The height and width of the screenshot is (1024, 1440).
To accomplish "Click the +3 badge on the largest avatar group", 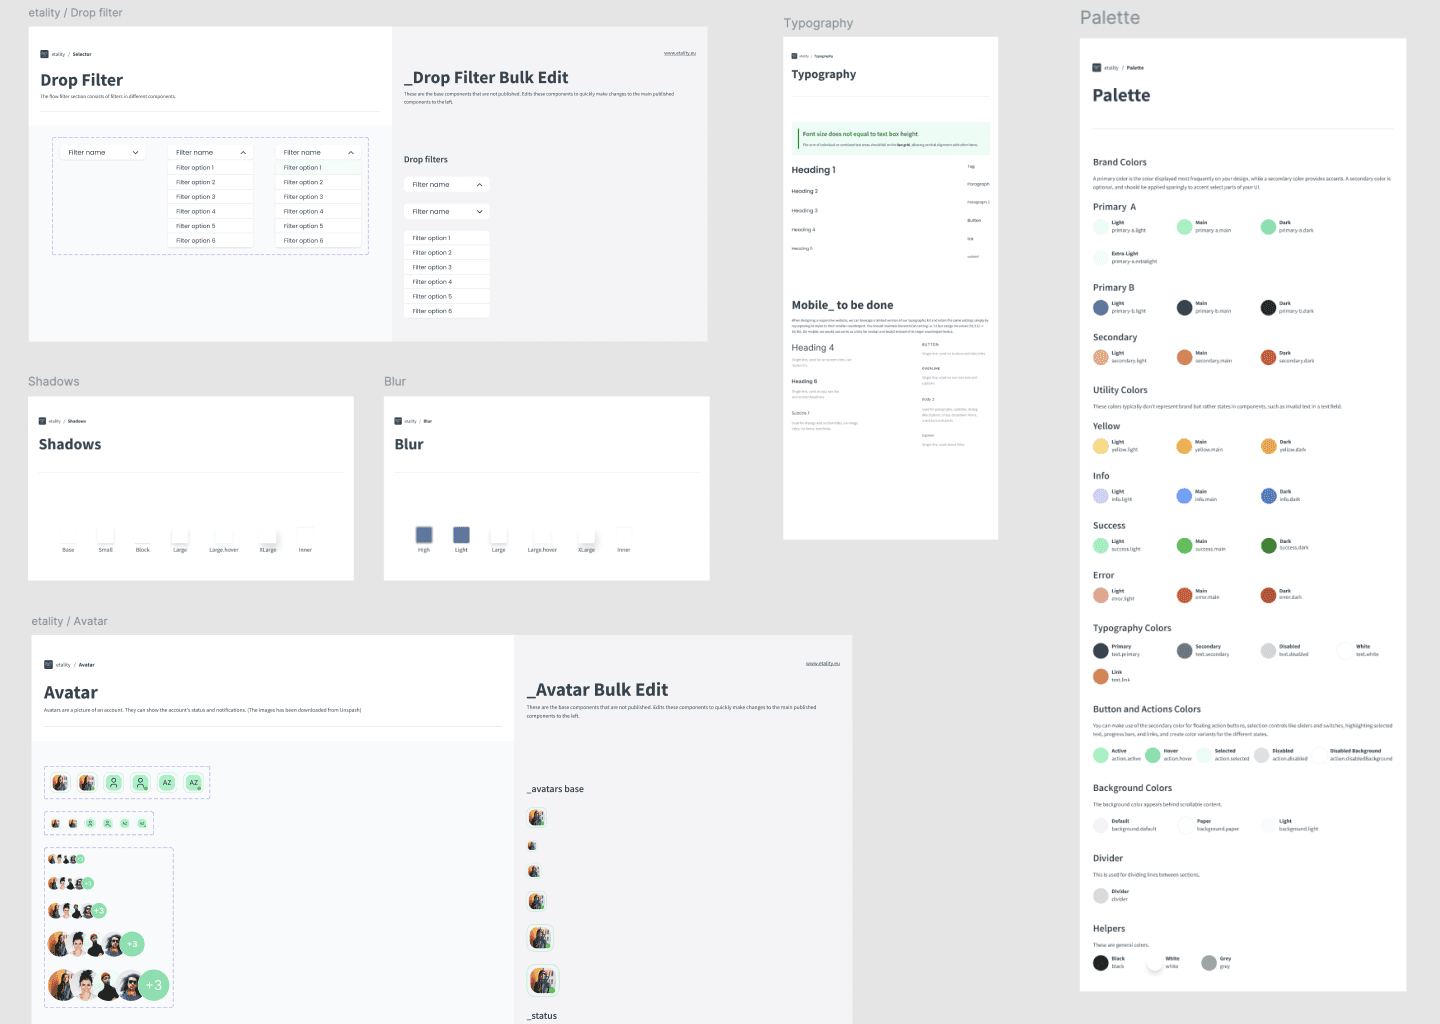I will [x=153, y=985].
